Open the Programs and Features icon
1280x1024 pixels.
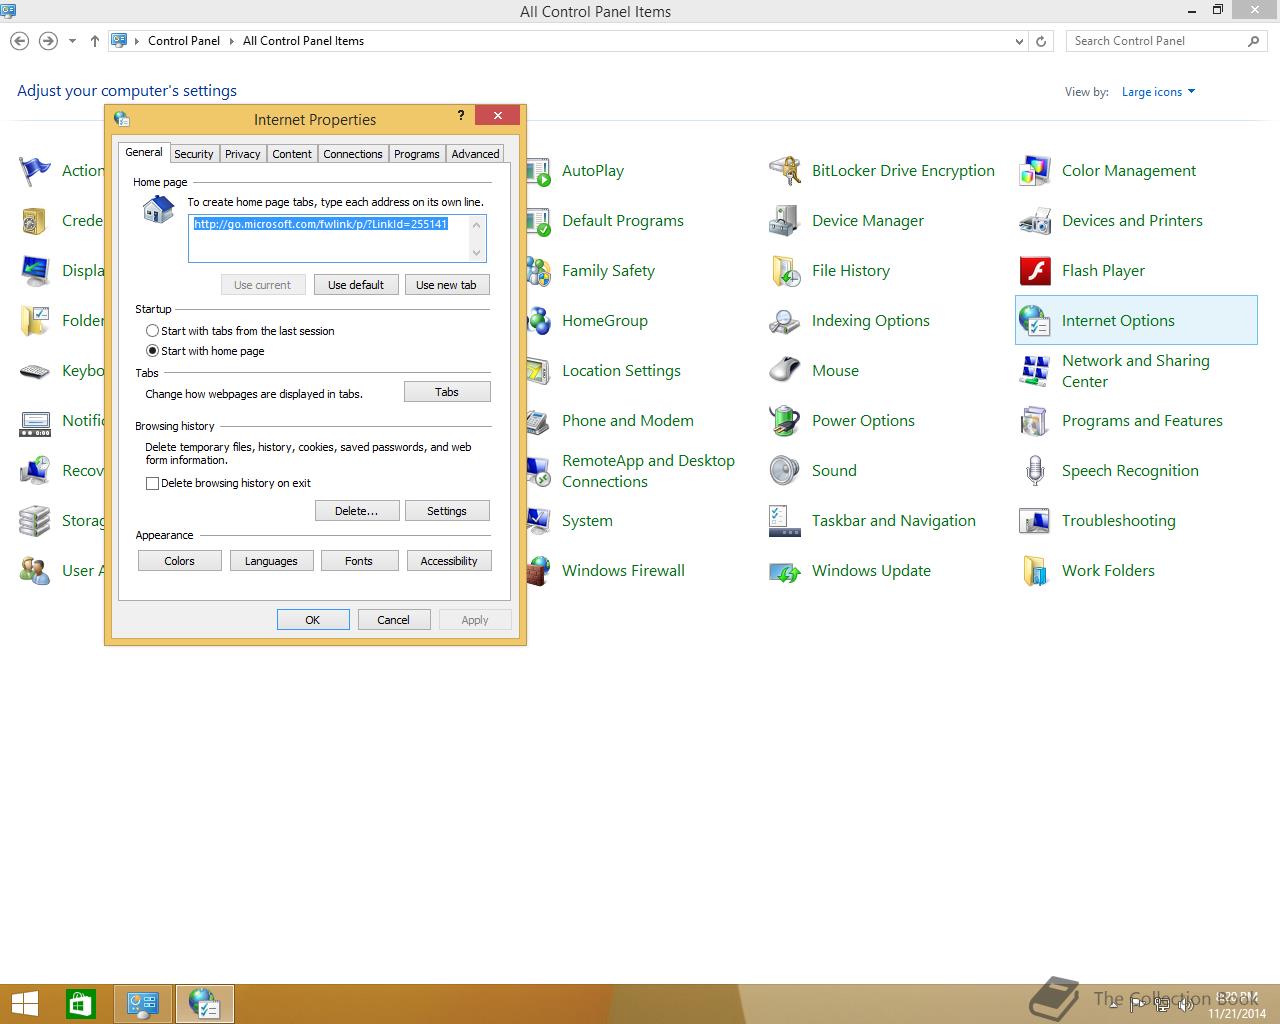tap(1034, 421)
